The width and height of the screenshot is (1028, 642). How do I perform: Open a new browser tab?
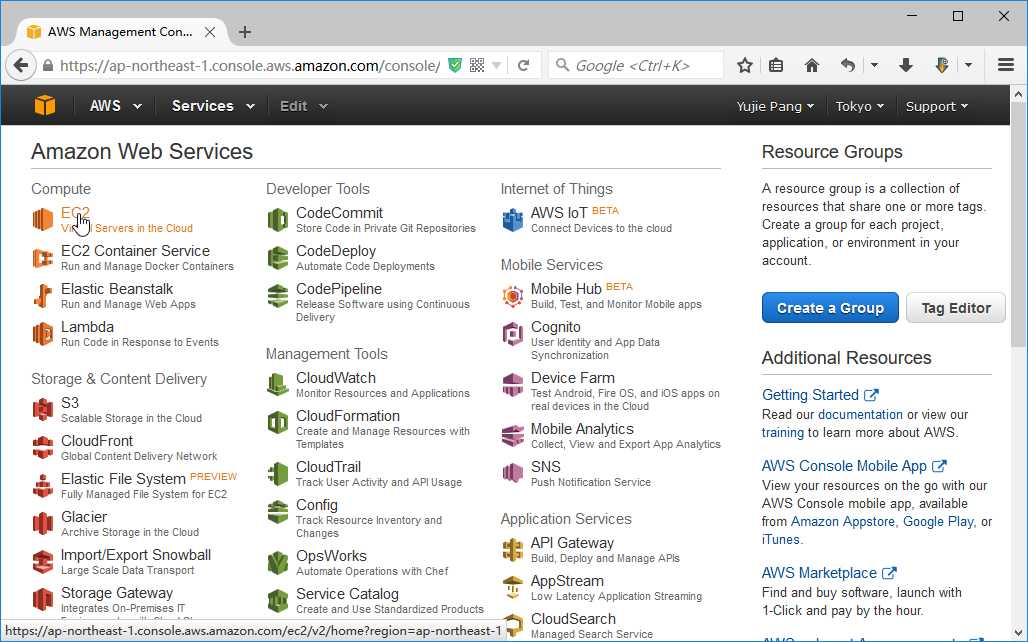[245, 31]
